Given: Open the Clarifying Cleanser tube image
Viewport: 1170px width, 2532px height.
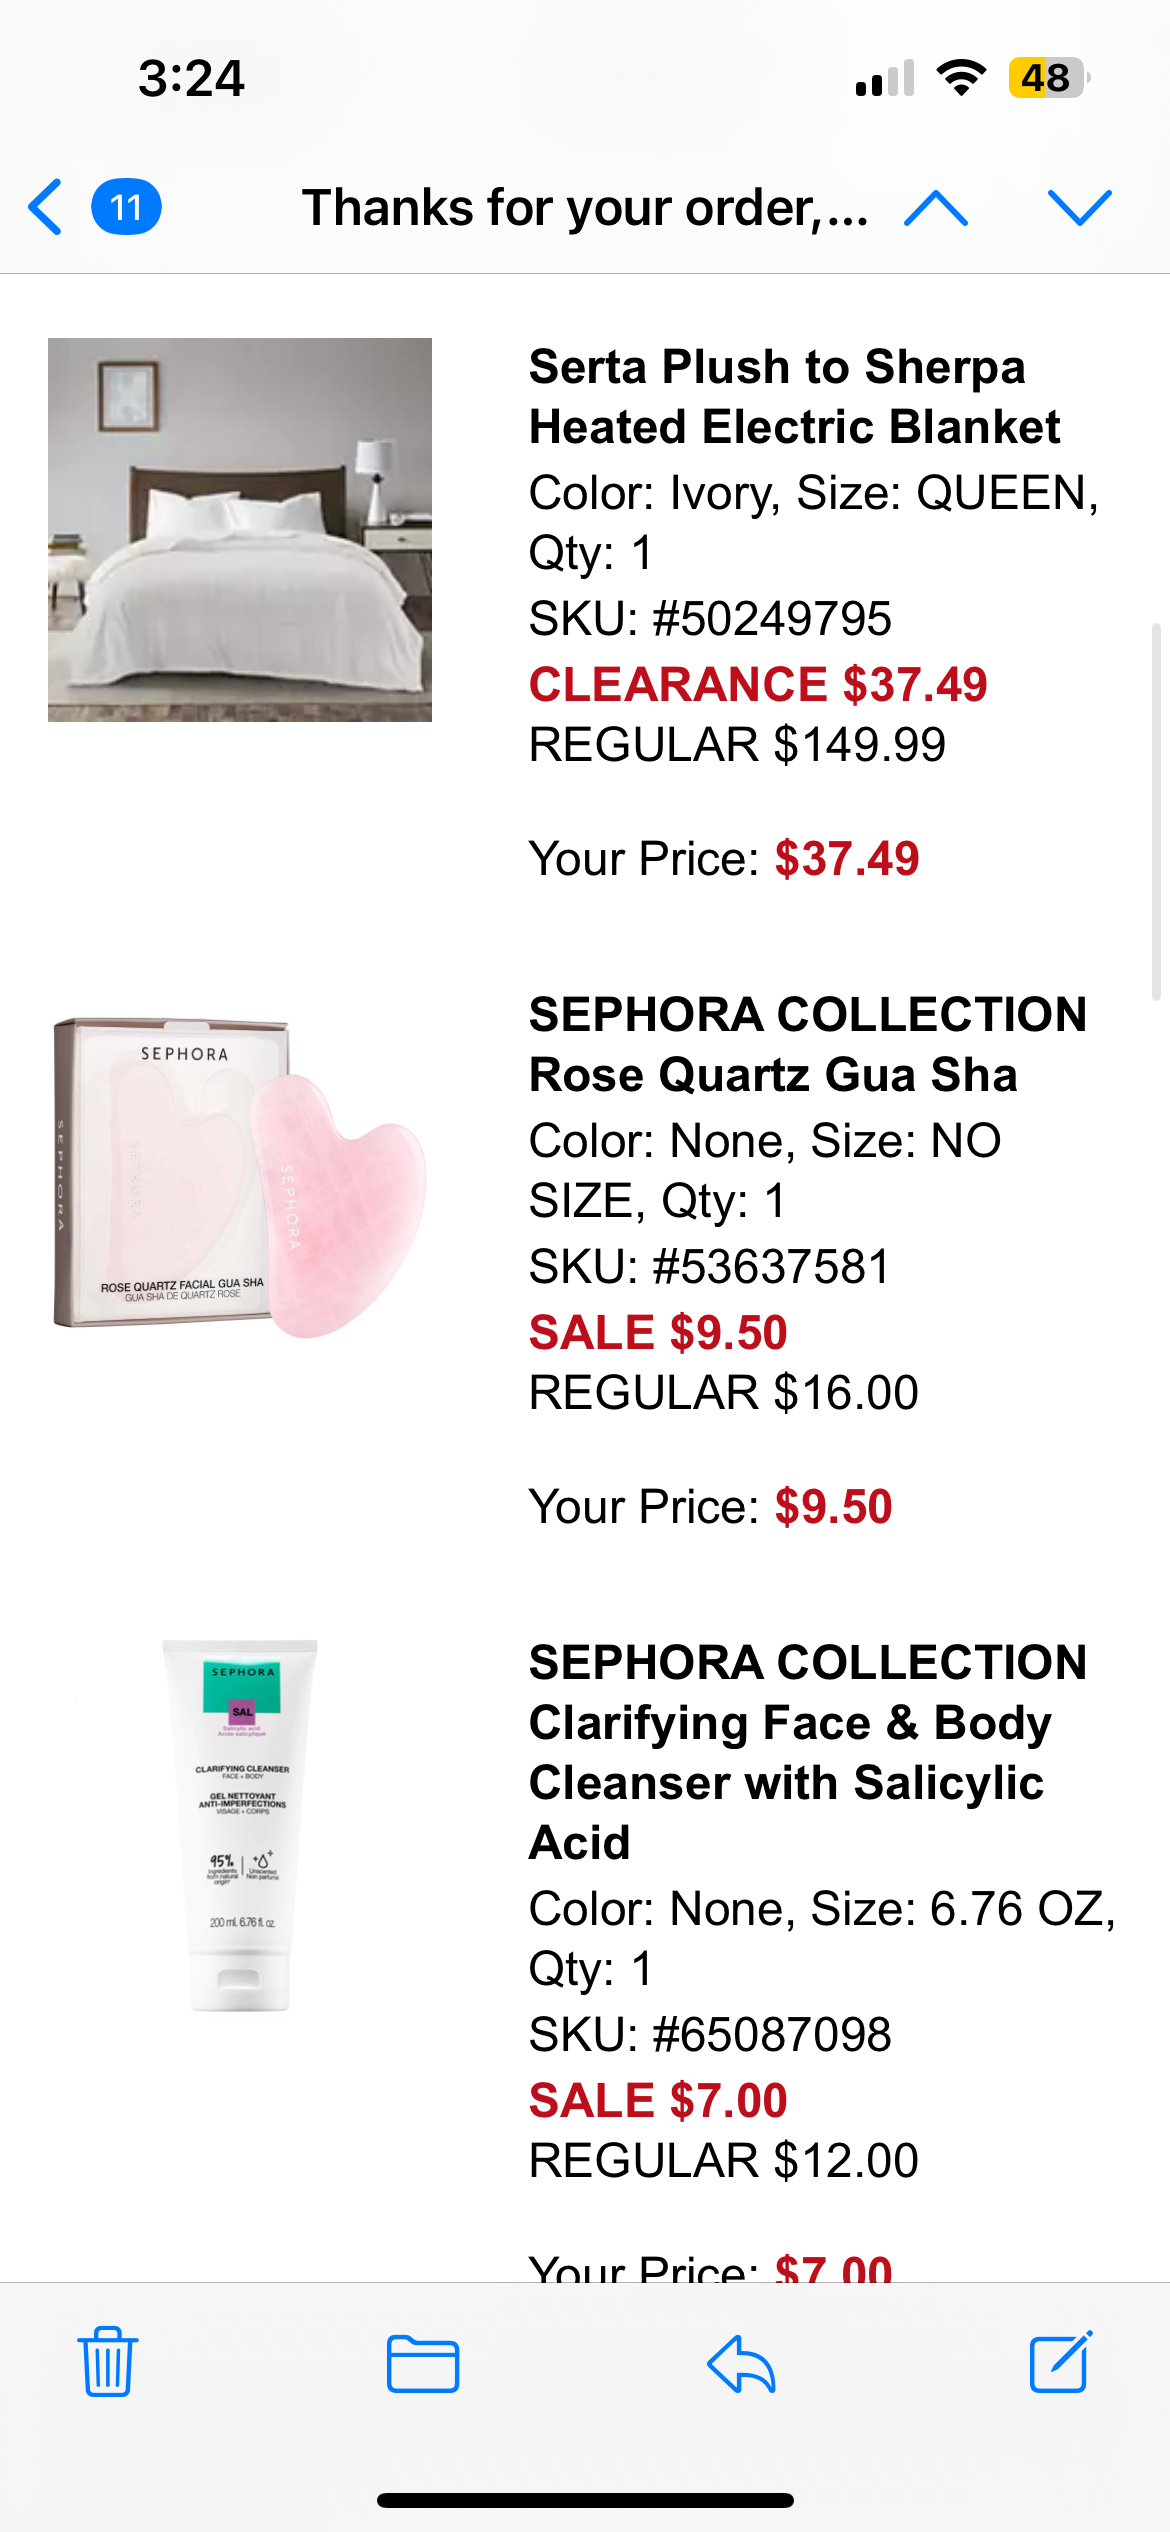Looking at the screenshot, I should click(x=240, y=1826).
